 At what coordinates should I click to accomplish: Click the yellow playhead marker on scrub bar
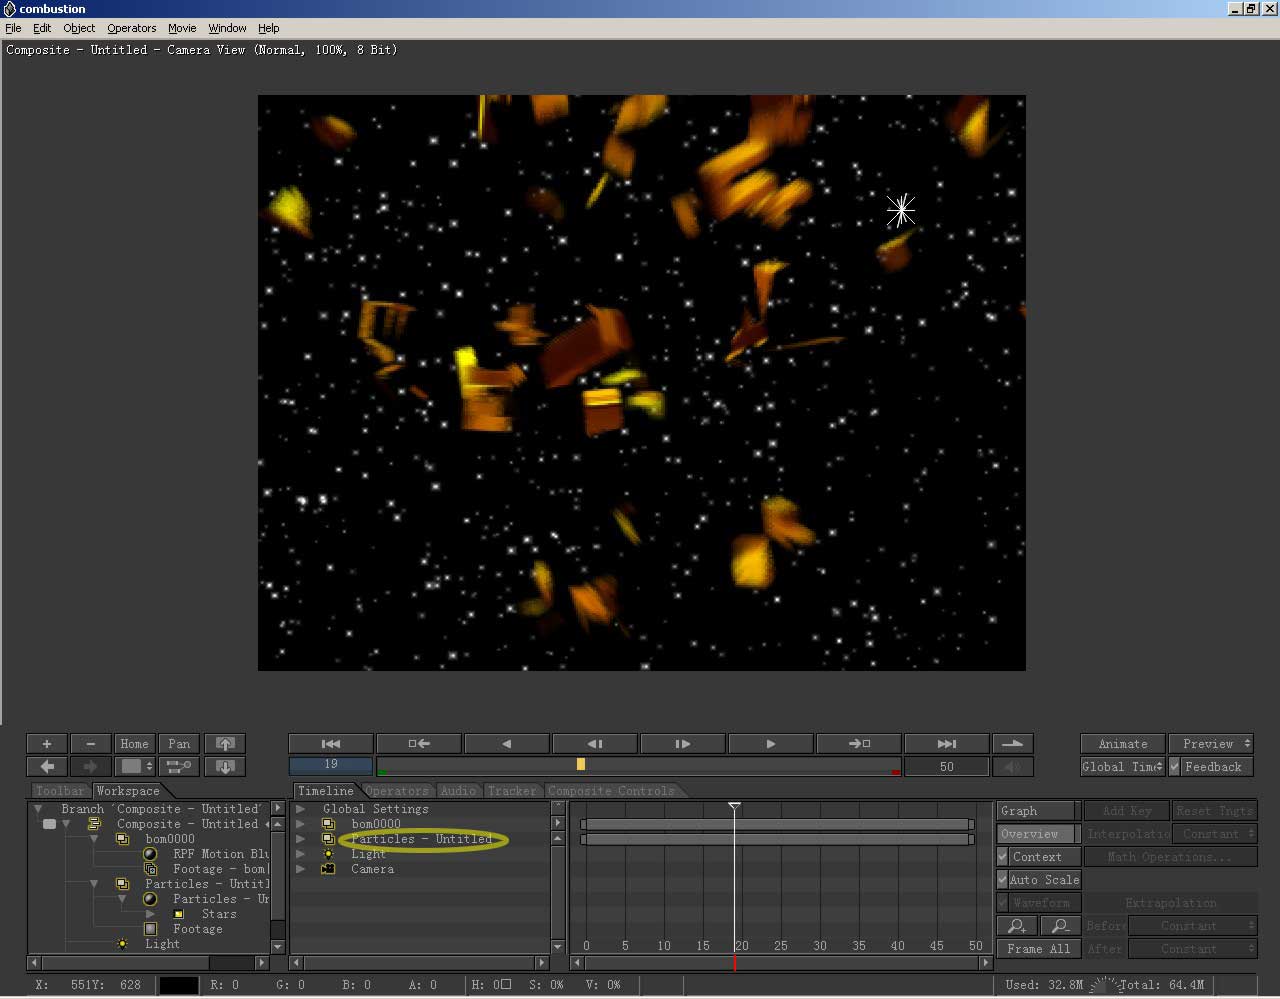[x=581, y=765]
